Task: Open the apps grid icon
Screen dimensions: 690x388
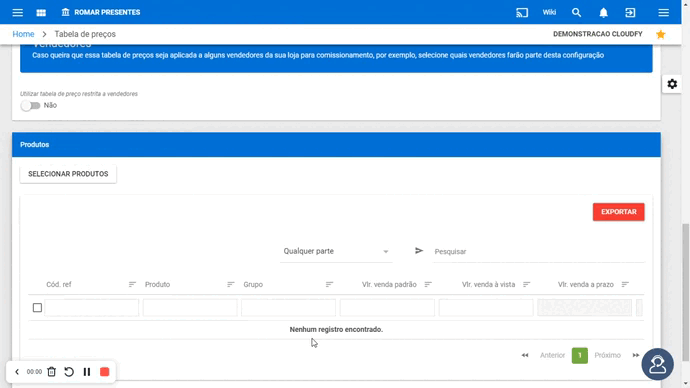Action: click(41, 12)
